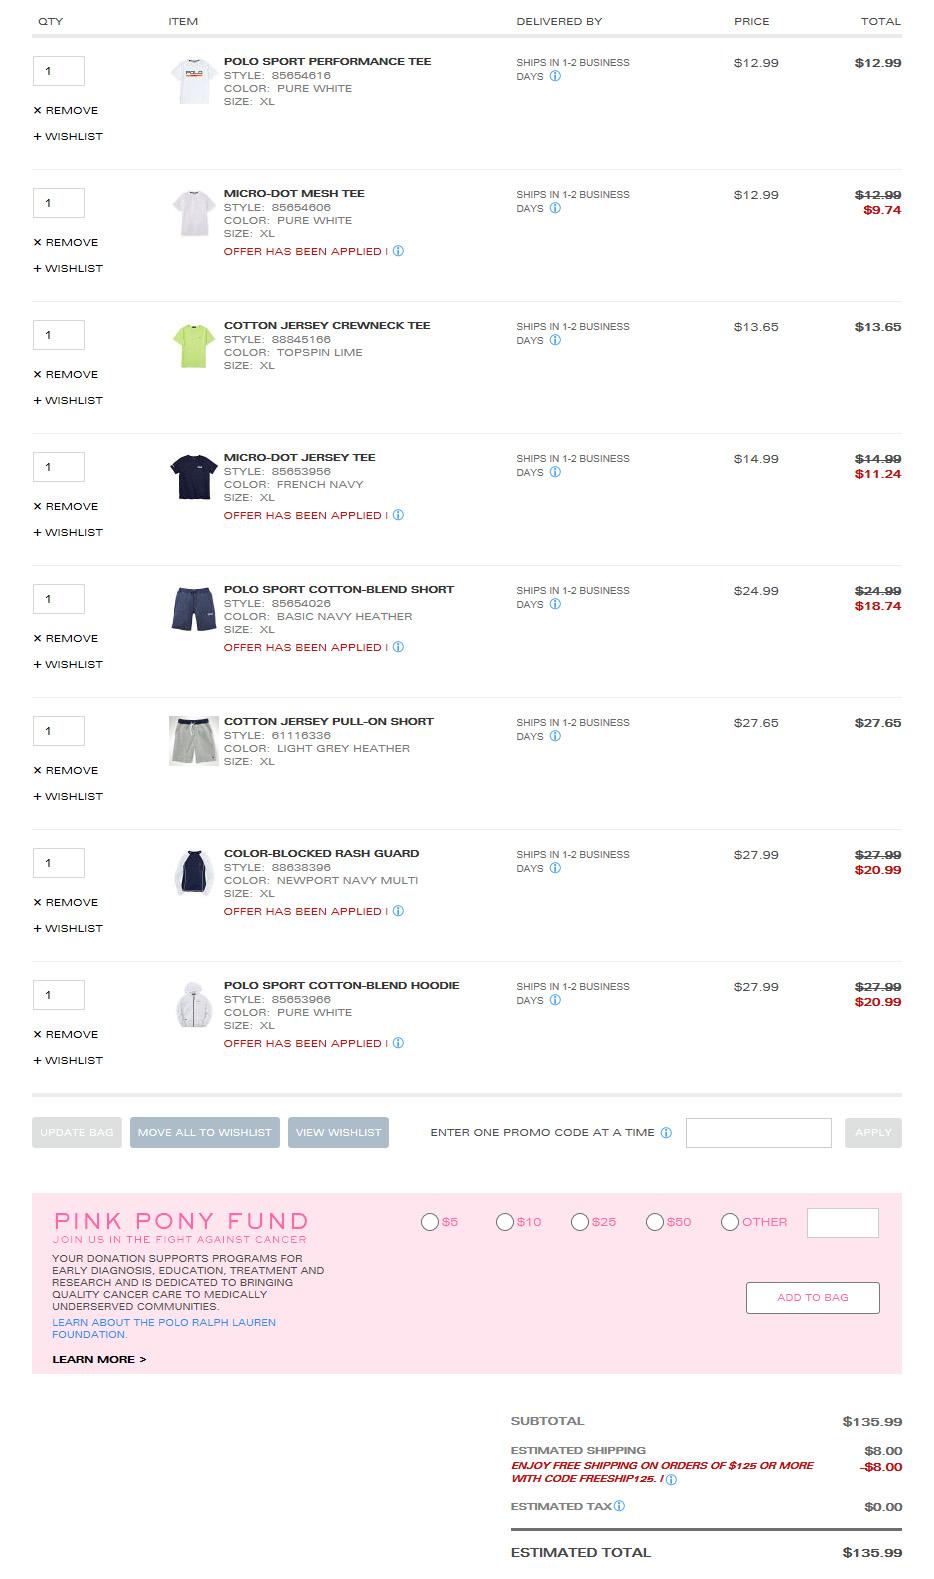Click the promo code input field
The image size is (934, 1579).
(758, 1132)
